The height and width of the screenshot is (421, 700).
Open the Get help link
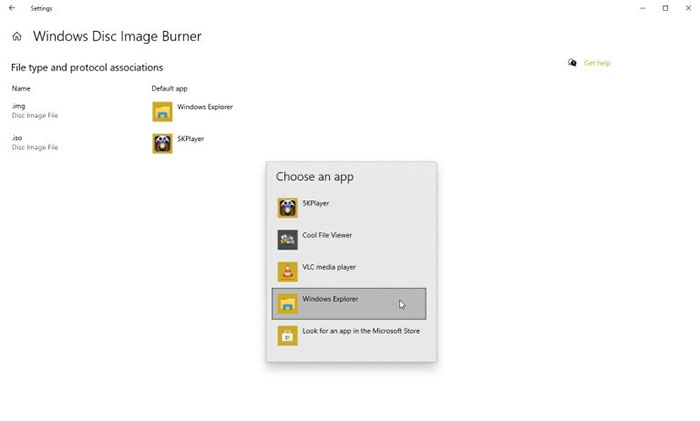tap(597, 63)
